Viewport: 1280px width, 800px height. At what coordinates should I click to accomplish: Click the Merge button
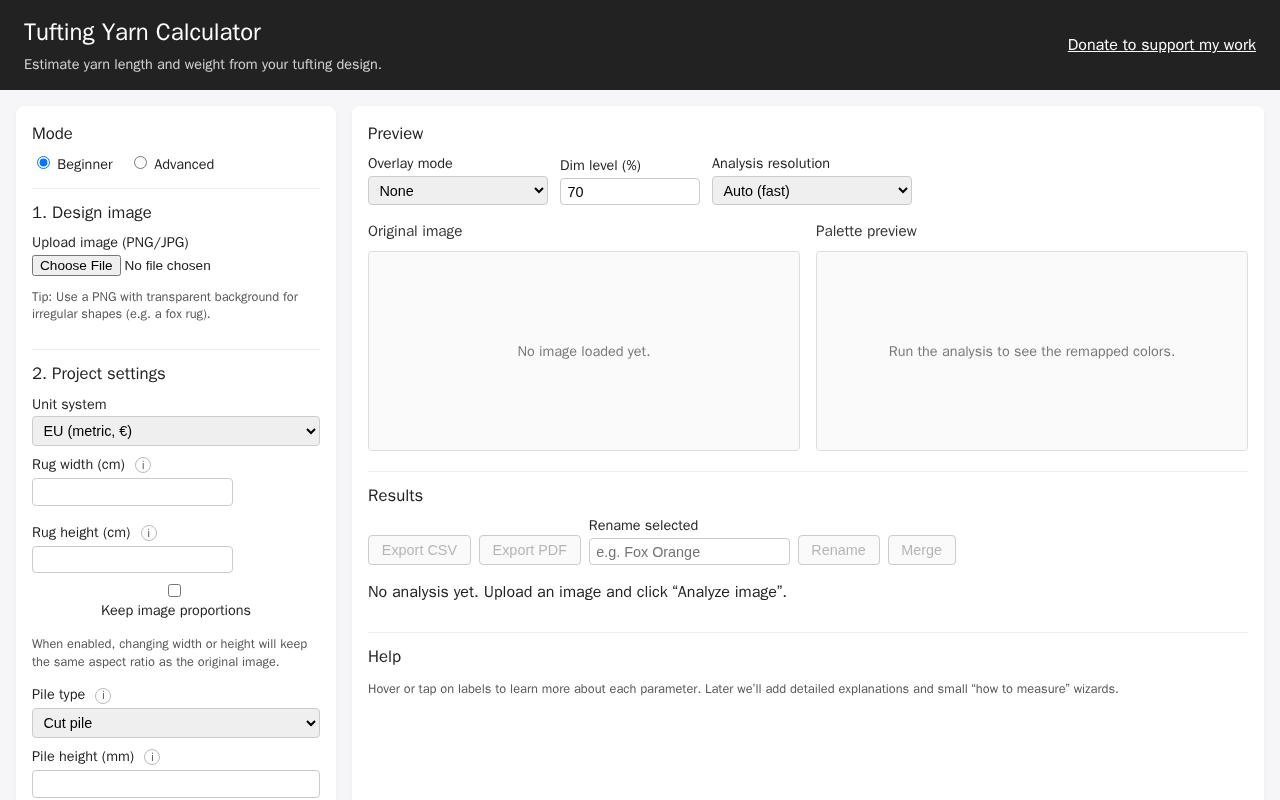tap(922, 550)
